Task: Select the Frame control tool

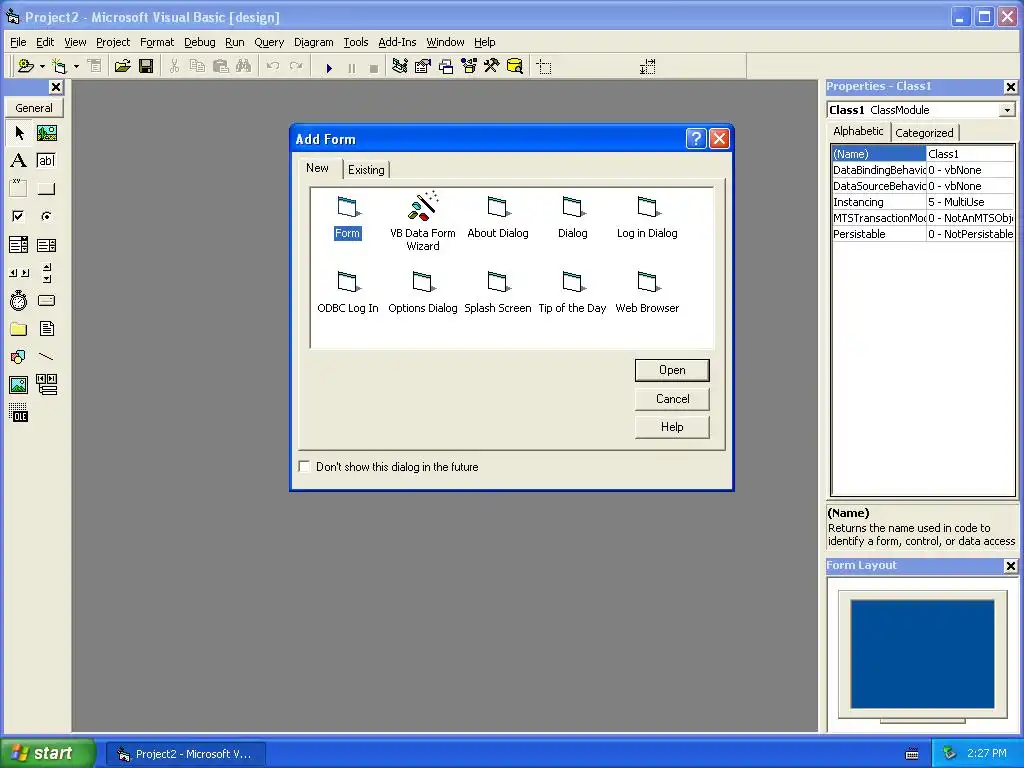Action: (18, 189)
